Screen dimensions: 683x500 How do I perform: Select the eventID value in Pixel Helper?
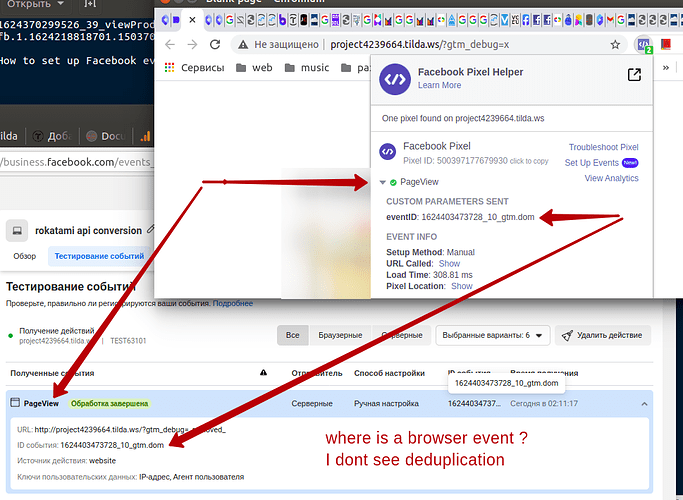tap(478, 217)
